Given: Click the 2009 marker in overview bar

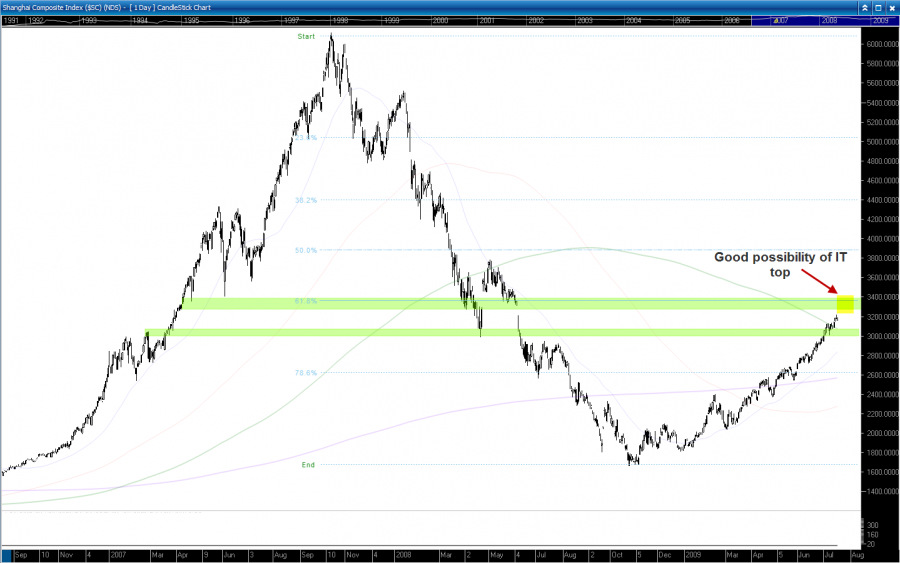Looking at the screenshot, I should pyautogui.click(x=880, y=21).
